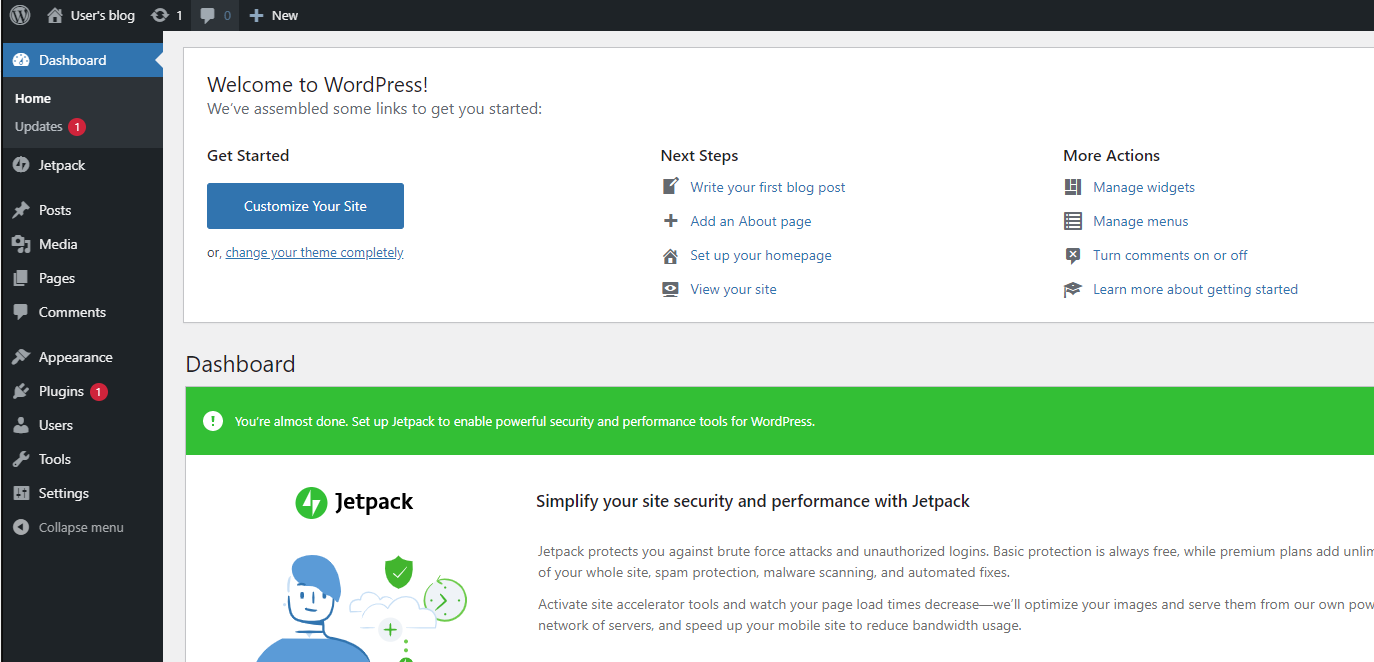Click the Jetpack sidebar icon
Screen dimensions: 1374x662
click(21, 165)
